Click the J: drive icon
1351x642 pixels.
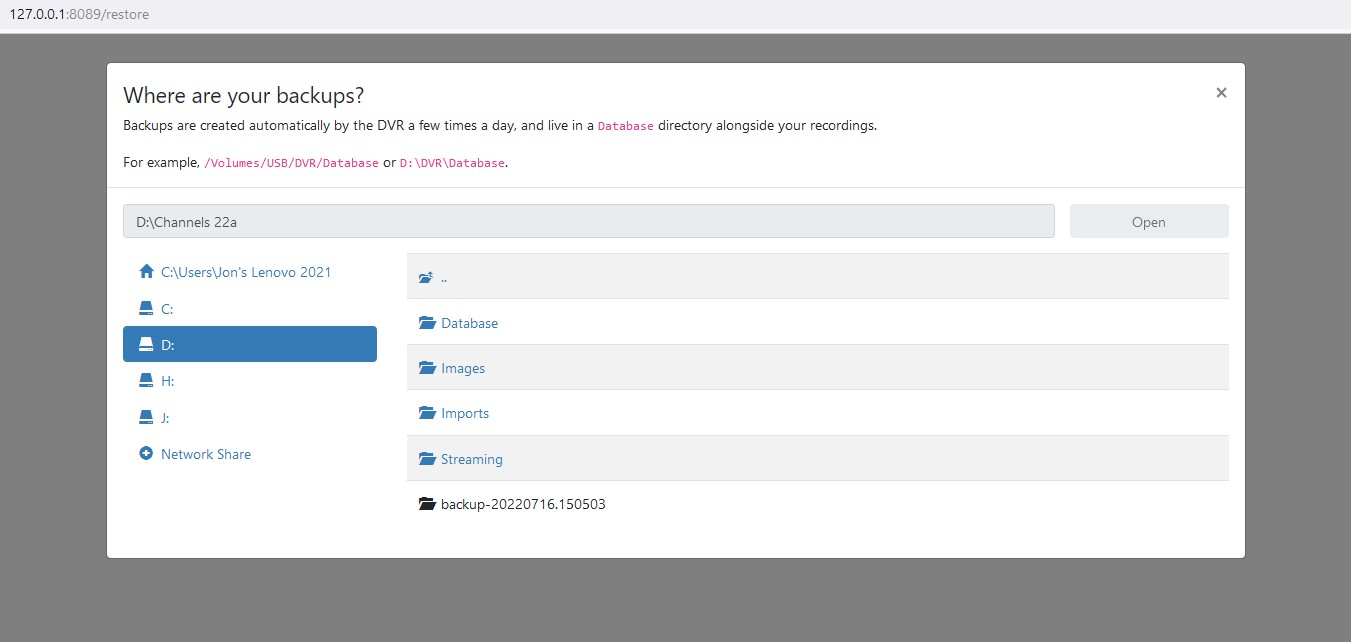146,418
